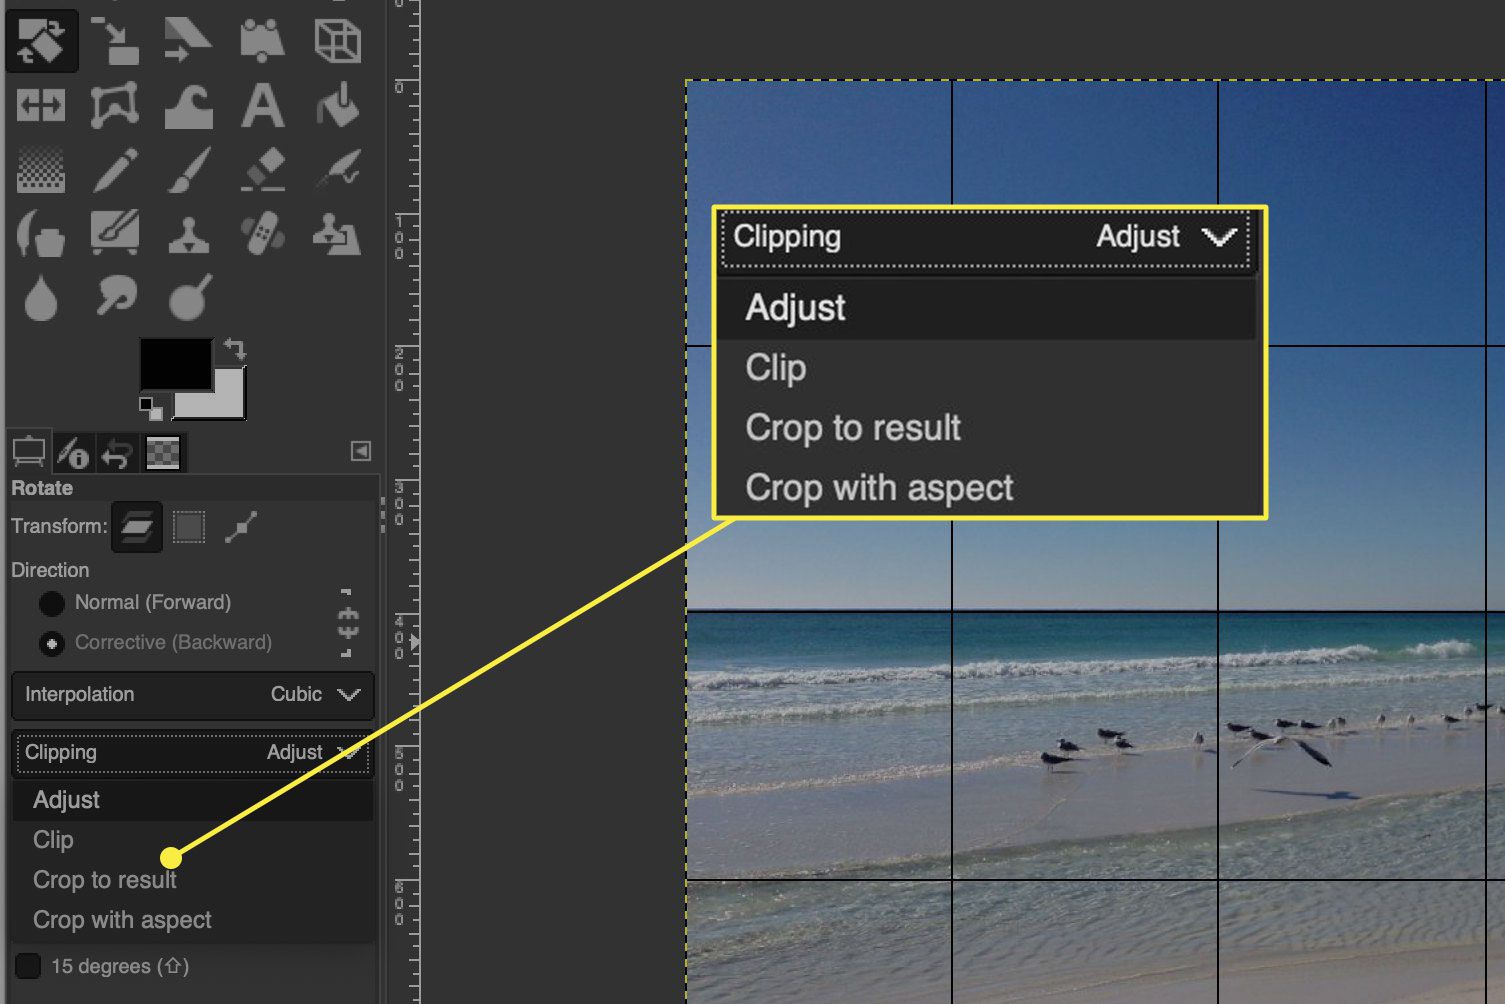Screen dimensions: 1505x1004
Task: Choose Corrective (Backward) direction
Action: (155, 642)
